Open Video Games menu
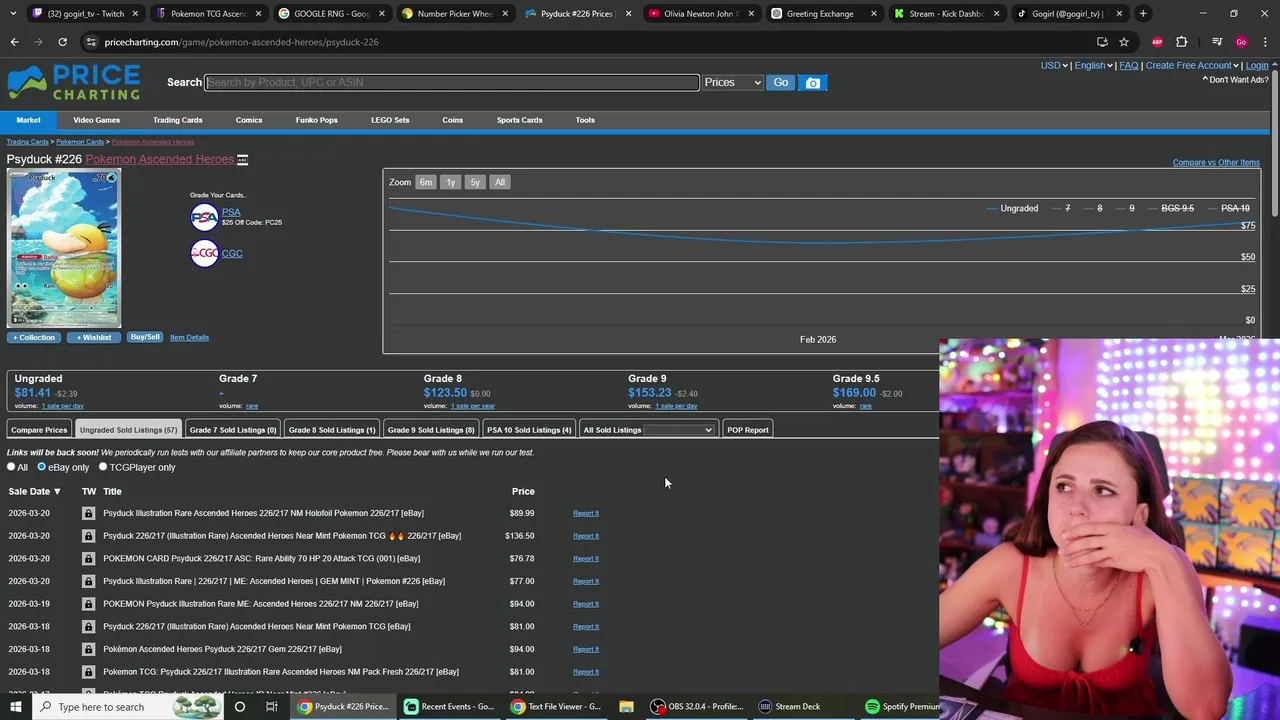The image size is (1280, 720). (96, 120)
